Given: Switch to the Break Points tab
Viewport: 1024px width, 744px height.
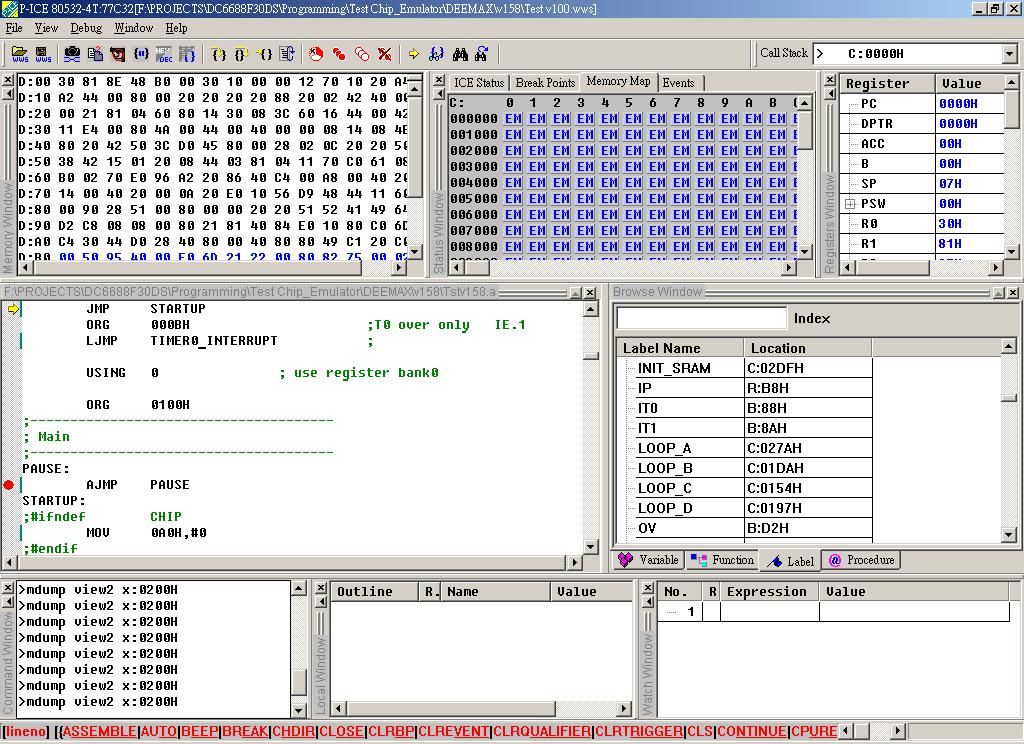Looking at the screenshot, I should 545,83.
